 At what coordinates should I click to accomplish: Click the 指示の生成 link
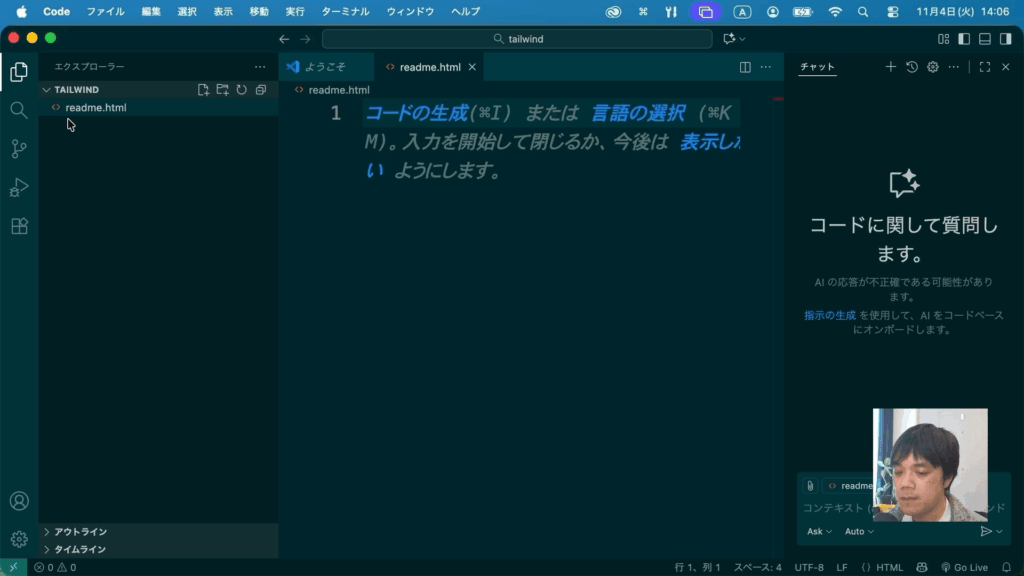click(x=829, y=315)
